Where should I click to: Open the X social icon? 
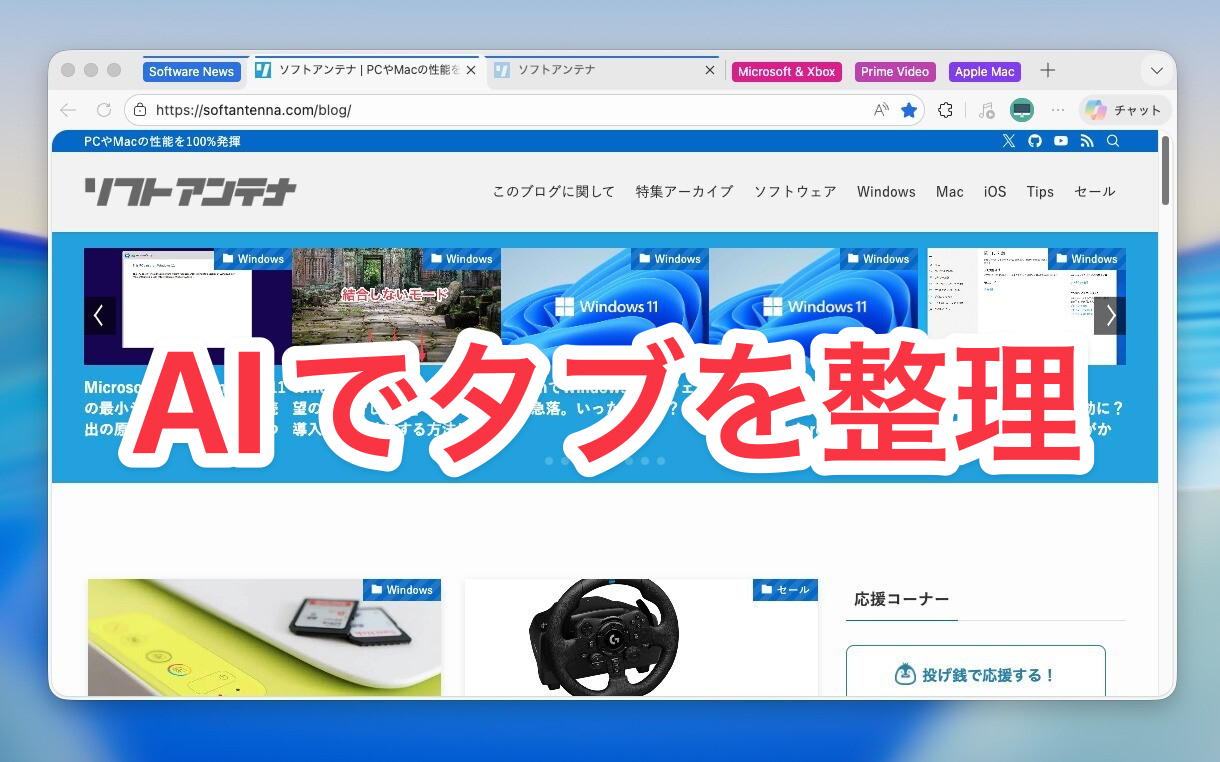tap(1009, 141)
